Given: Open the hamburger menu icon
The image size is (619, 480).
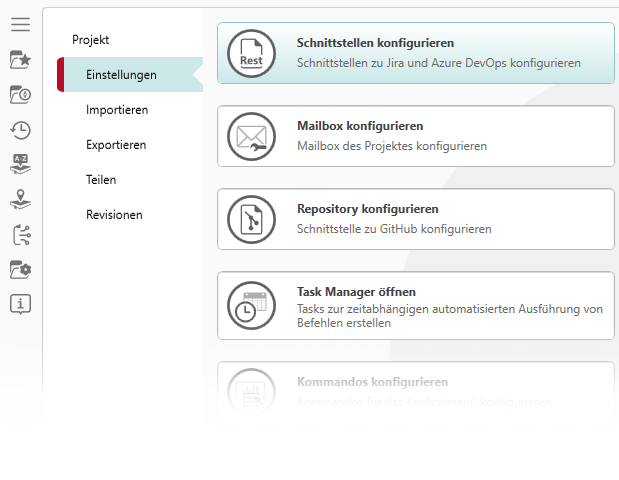Looking at the screenshot, I should [21, 24].
